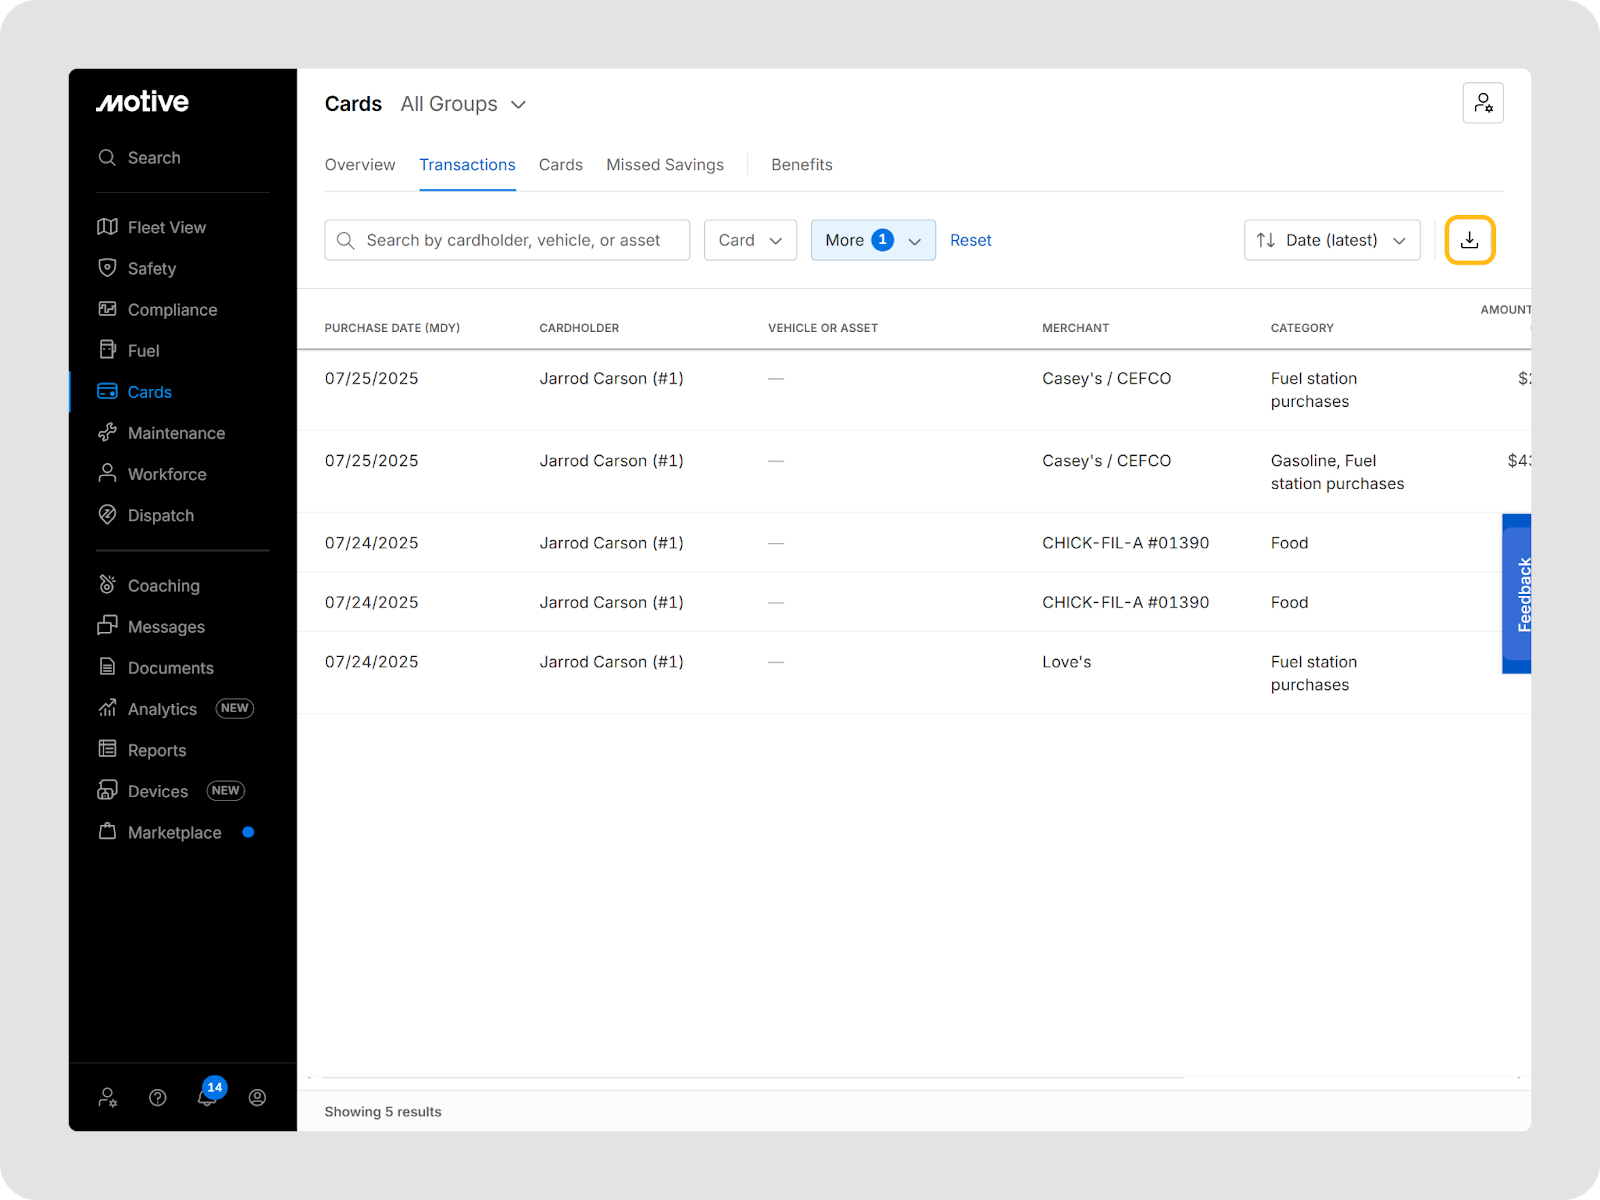Switch to the Overview tab

360,165
